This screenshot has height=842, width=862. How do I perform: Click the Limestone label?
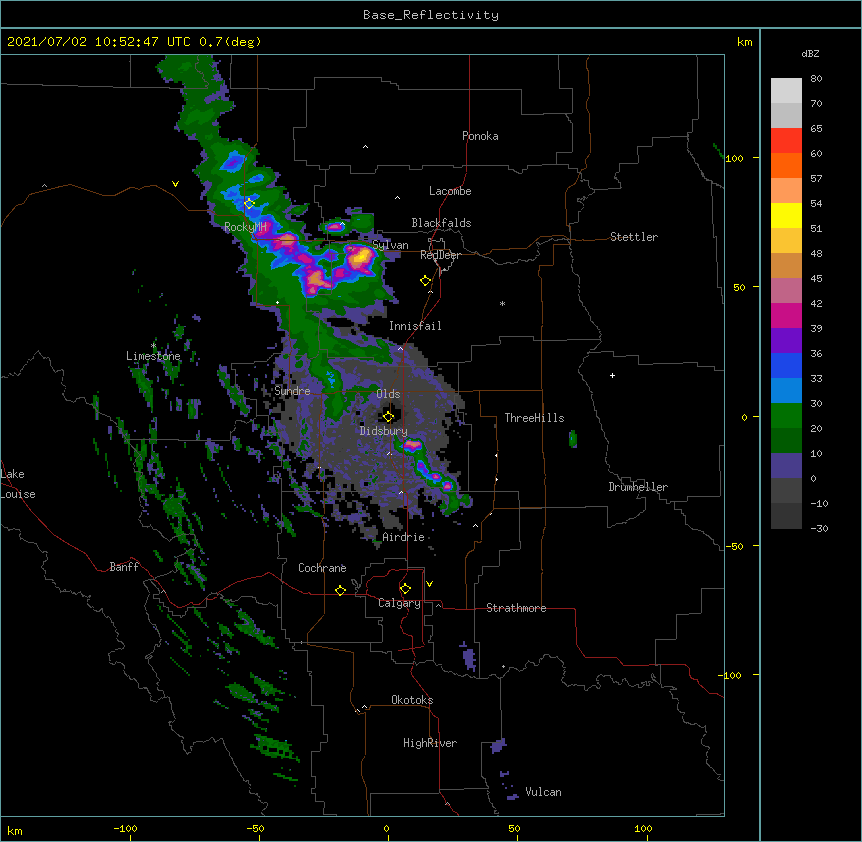click(x=153, y=356)
